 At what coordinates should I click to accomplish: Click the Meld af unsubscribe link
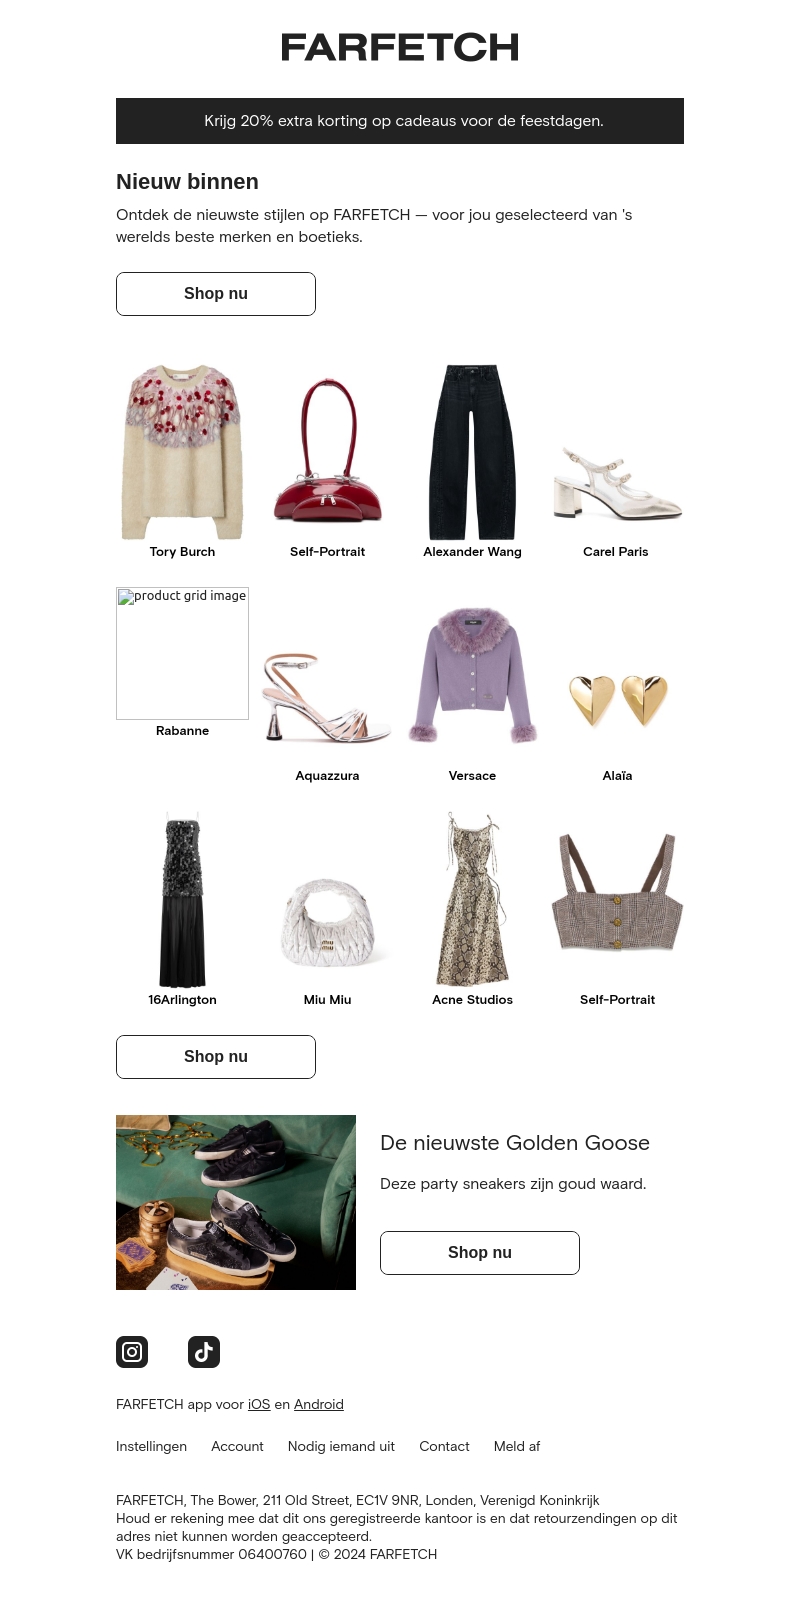click(x=517, y=1446)
